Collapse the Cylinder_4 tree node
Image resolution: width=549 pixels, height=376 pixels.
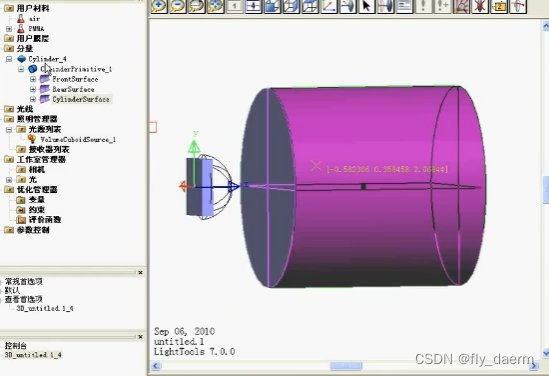click(9, 59)
